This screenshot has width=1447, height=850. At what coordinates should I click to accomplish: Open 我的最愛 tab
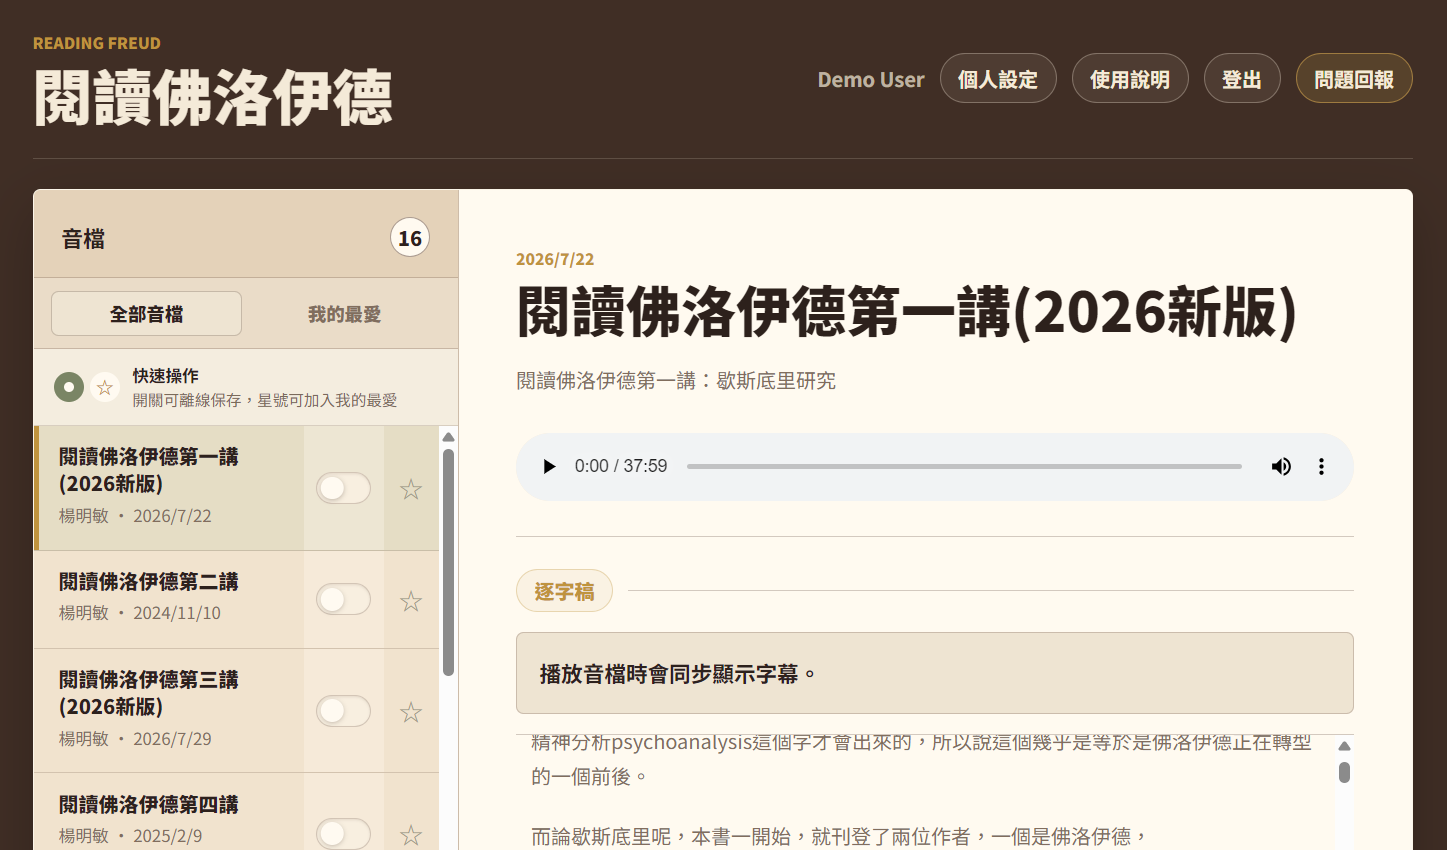[x=344, y=314]
